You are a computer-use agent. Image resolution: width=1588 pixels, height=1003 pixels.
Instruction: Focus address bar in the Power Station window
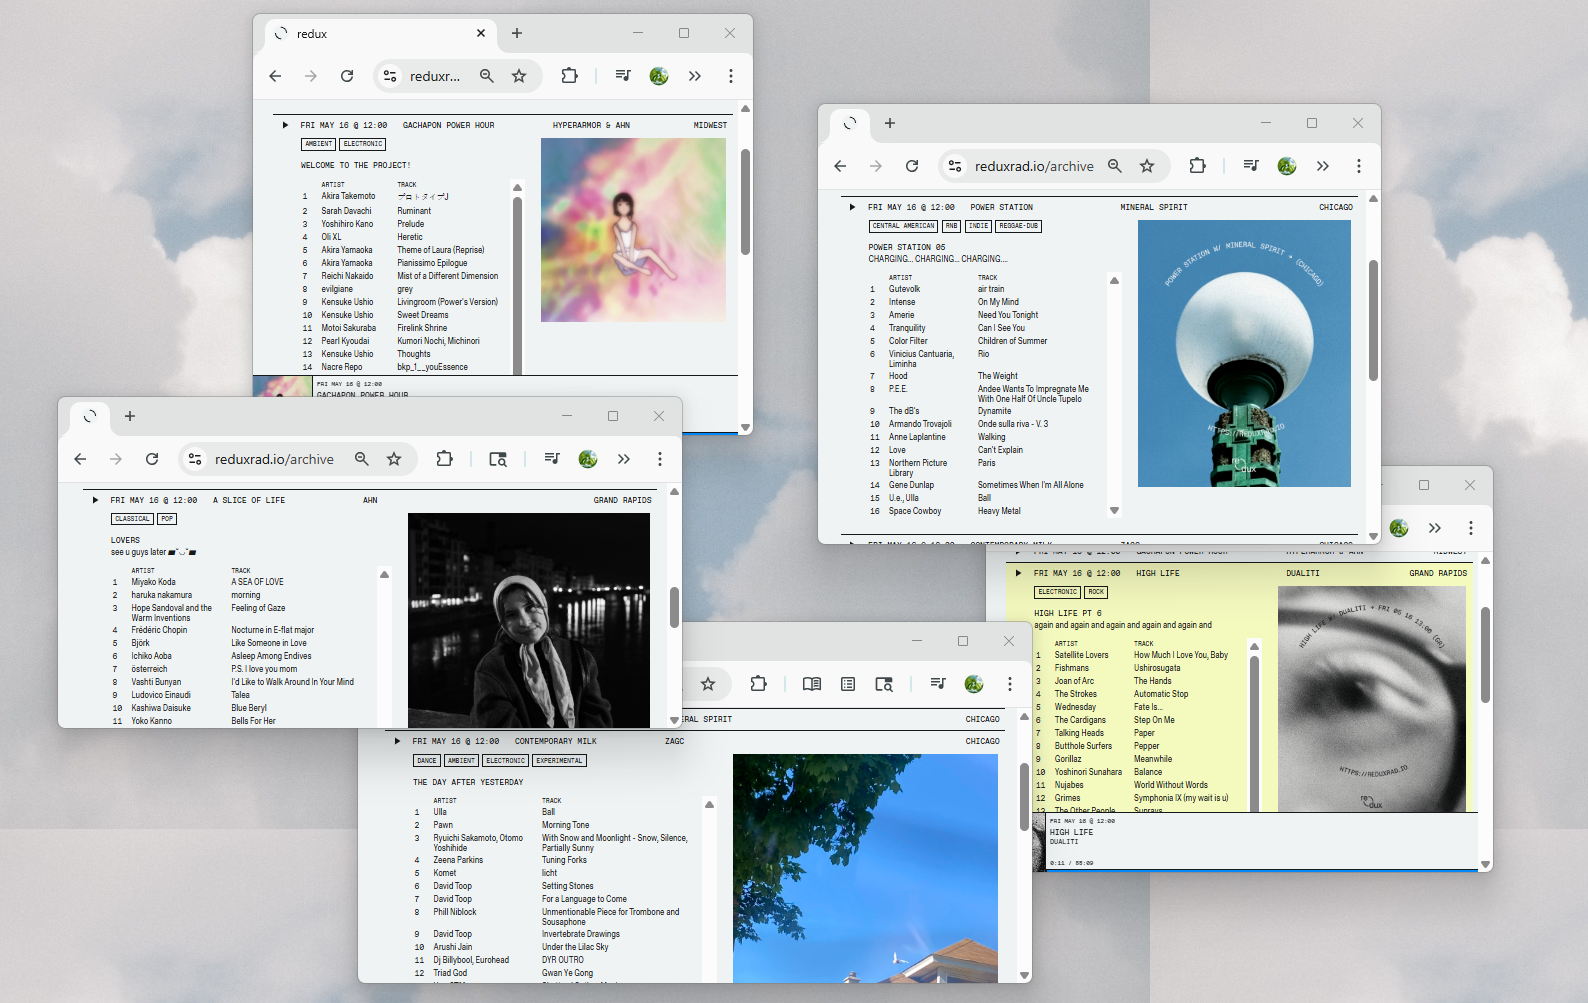(1034, 166)
